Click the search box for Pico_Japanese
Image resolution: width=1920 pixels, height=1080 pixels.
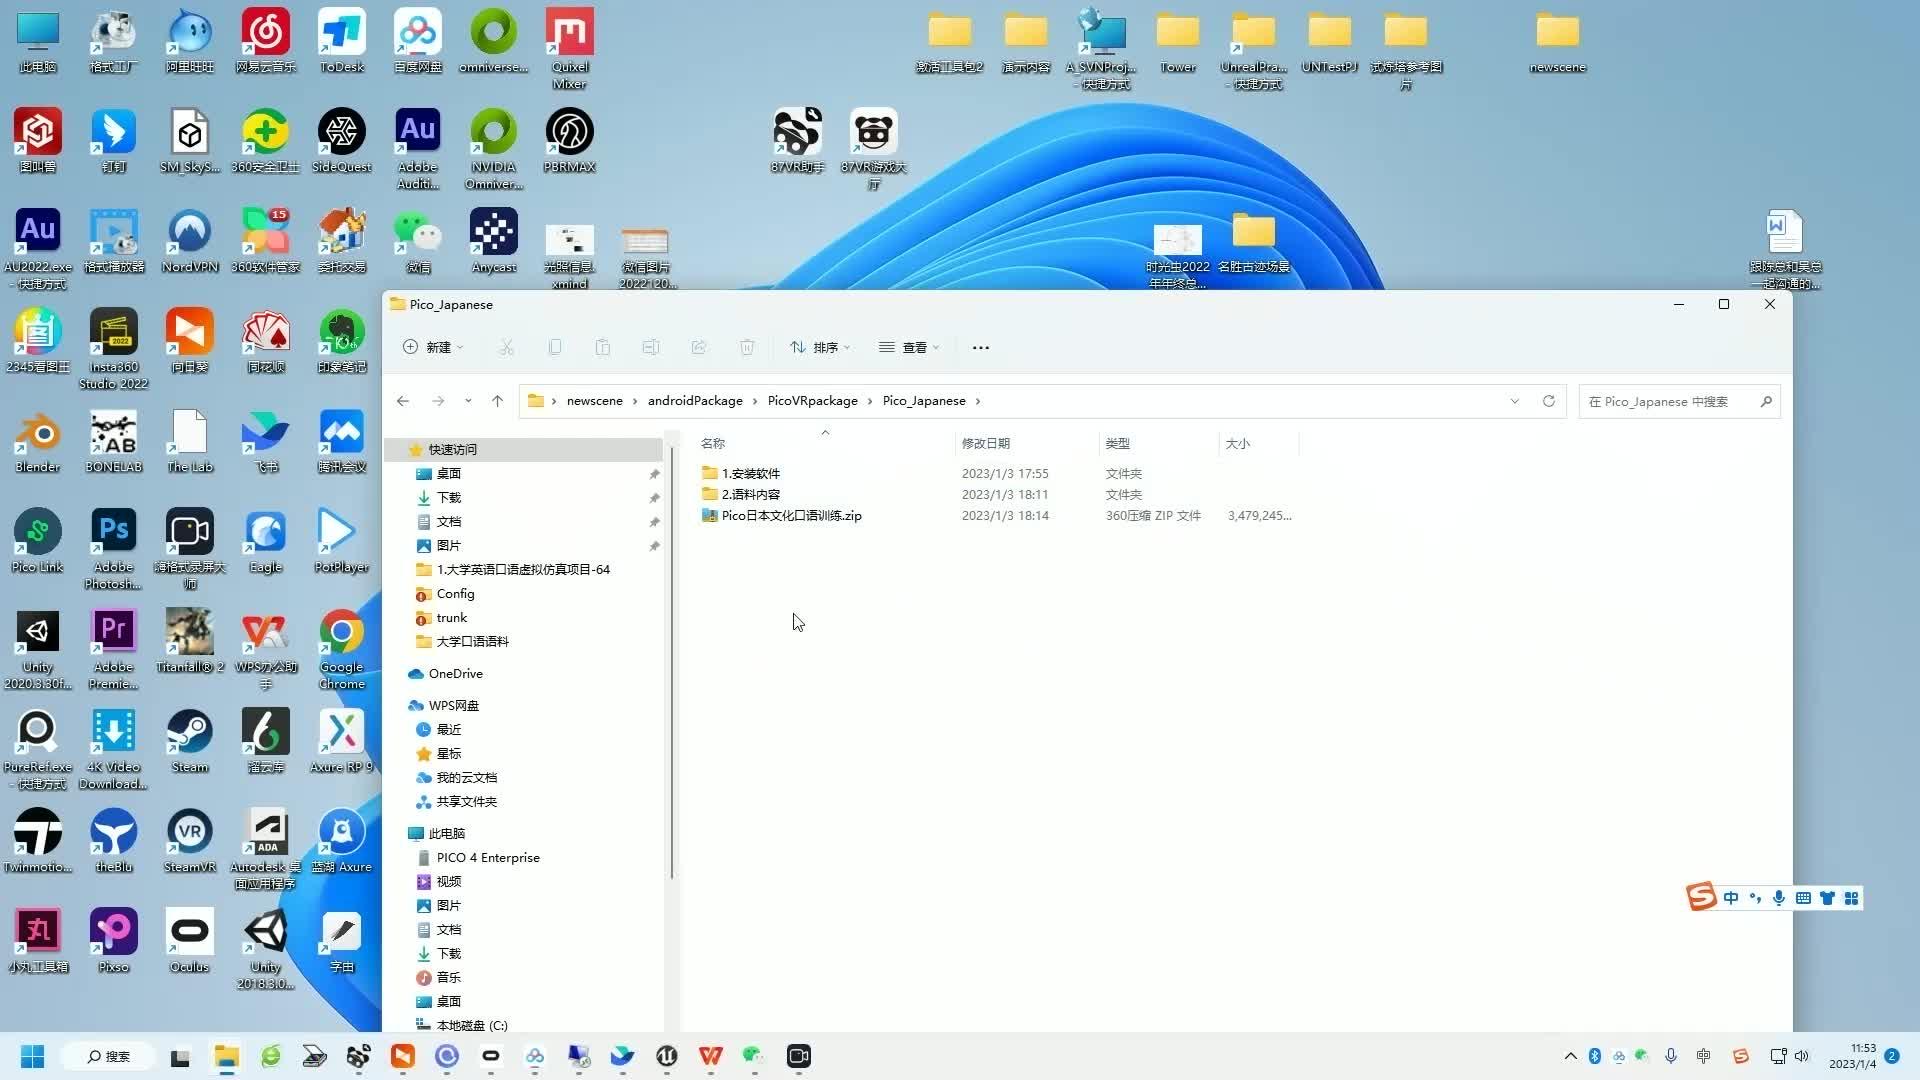(x=1679, y=401)
